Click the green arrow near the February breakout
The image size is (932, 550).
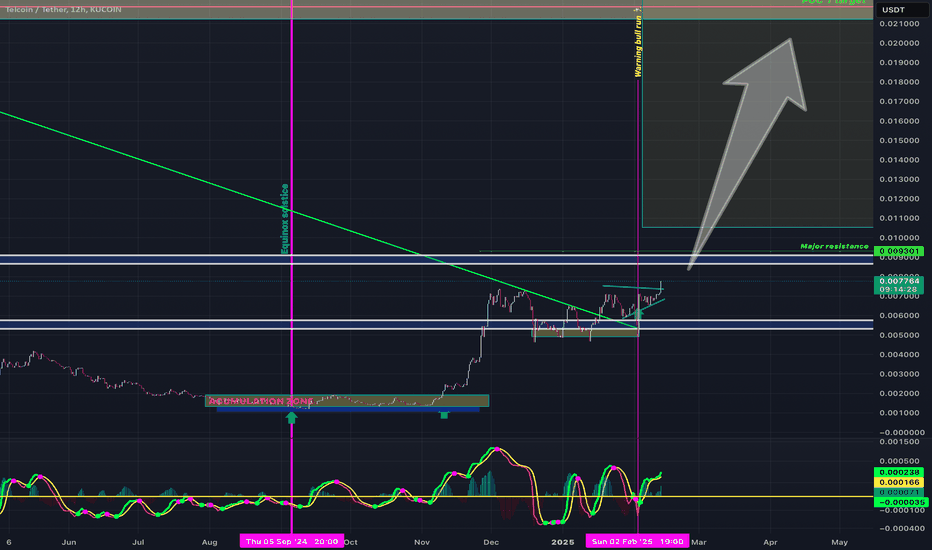[638, 313]
